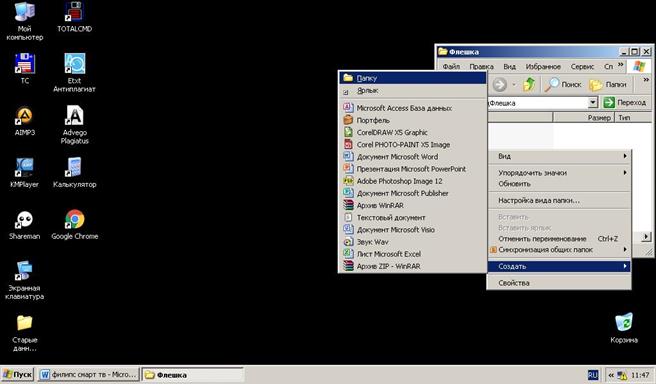
Task: Sort files by Размер column header
Action: [x=583, y=118]
